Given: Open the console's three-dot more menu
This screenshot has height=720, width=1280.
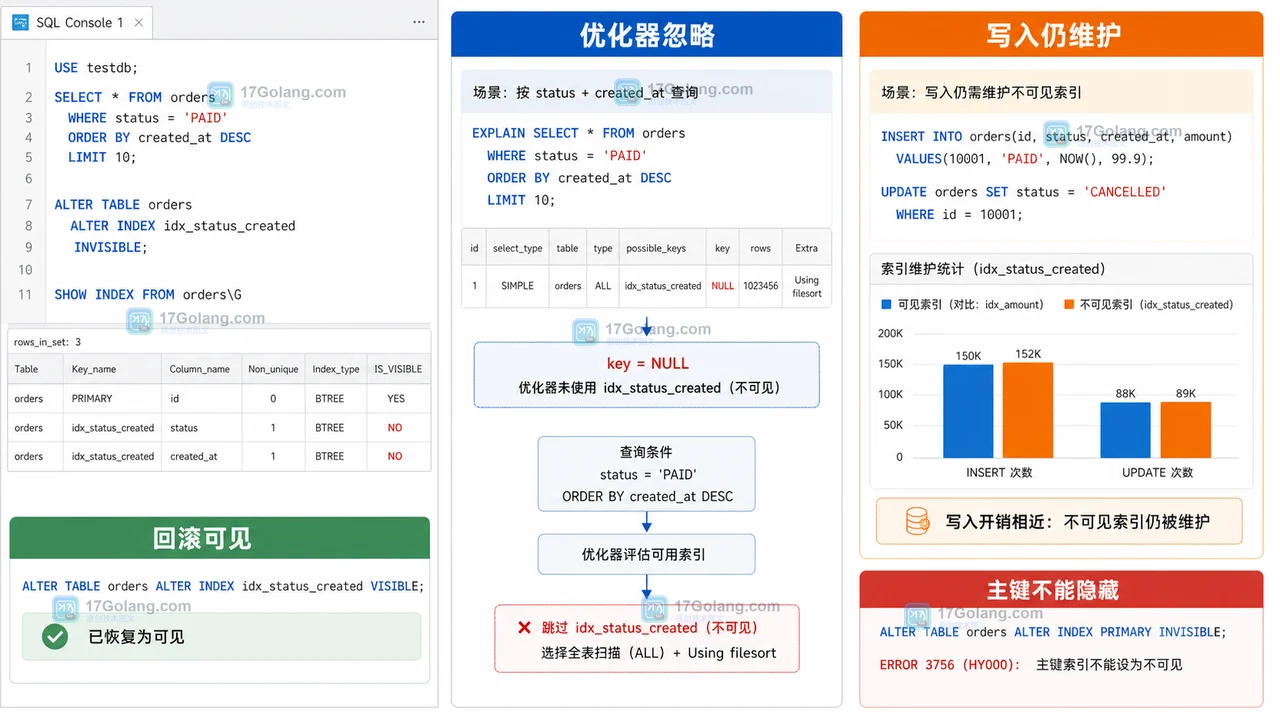Looking at the screenshot, I should pos(418,22).
